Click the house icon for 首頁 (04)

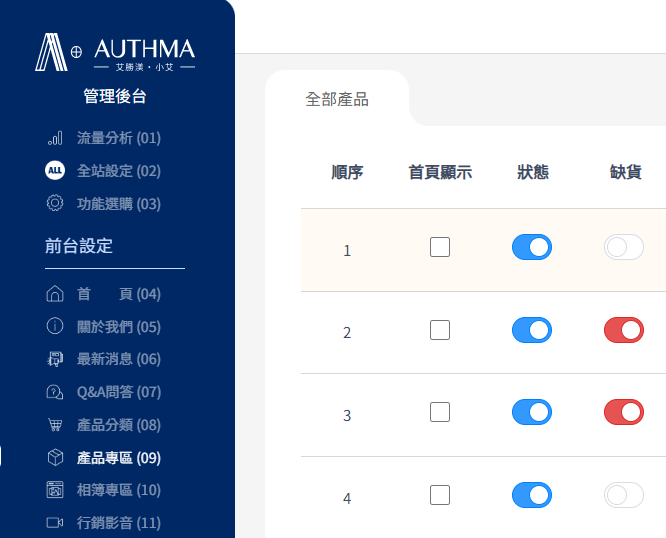pyautogui.click(x=55, y=293)
